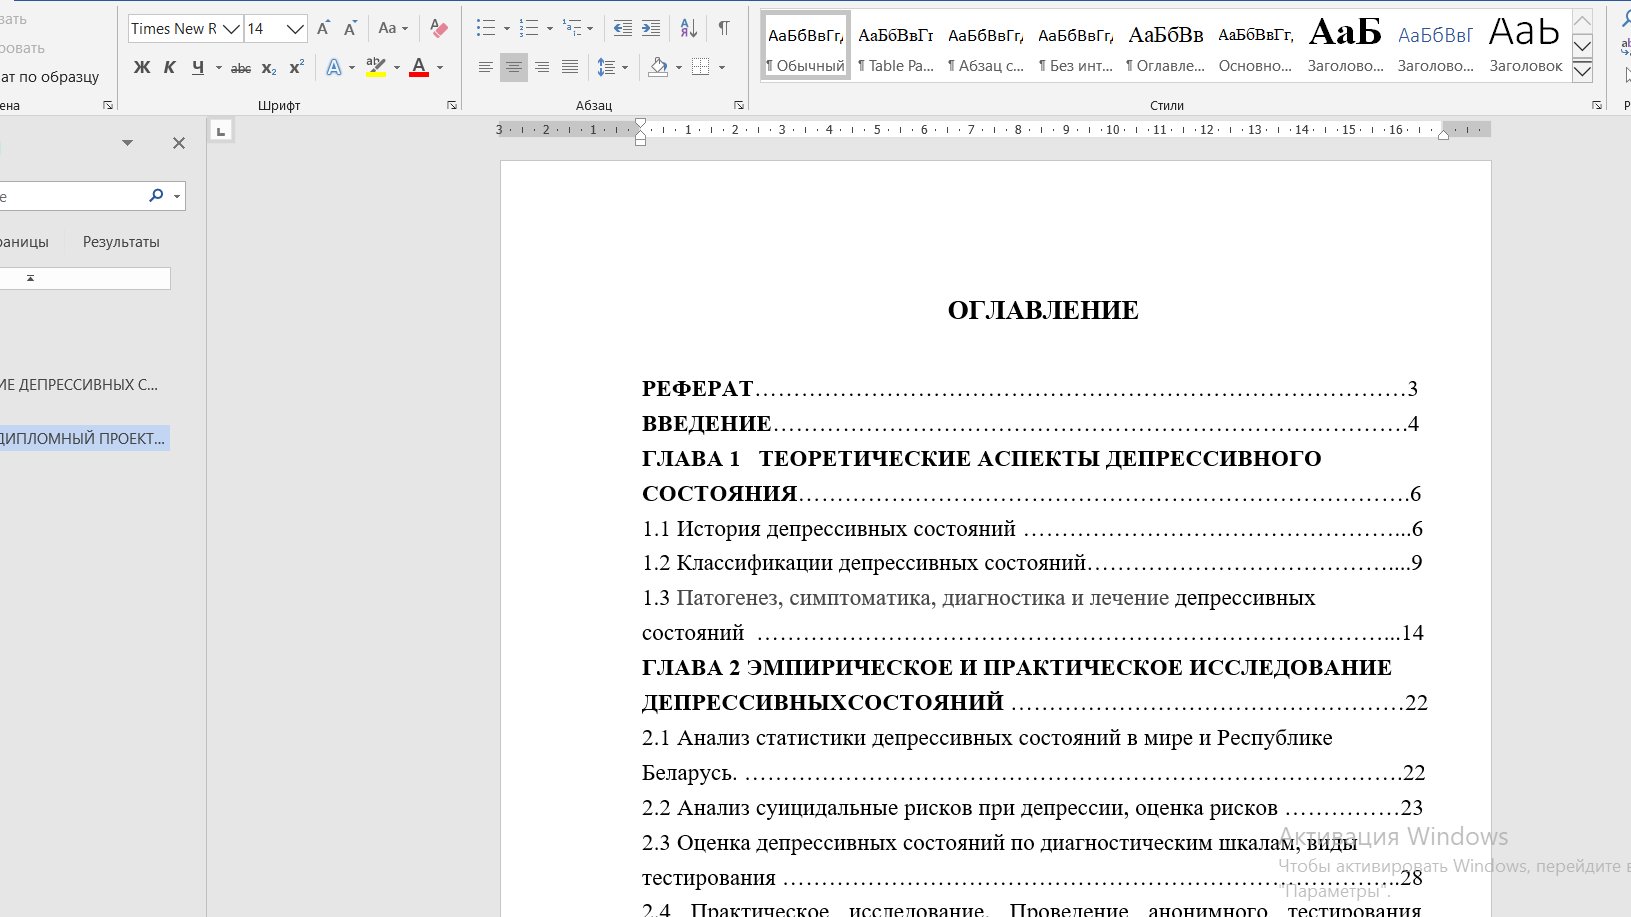Open navigation pane options arrow
The image size is (1631, 917).
(127, 143)
